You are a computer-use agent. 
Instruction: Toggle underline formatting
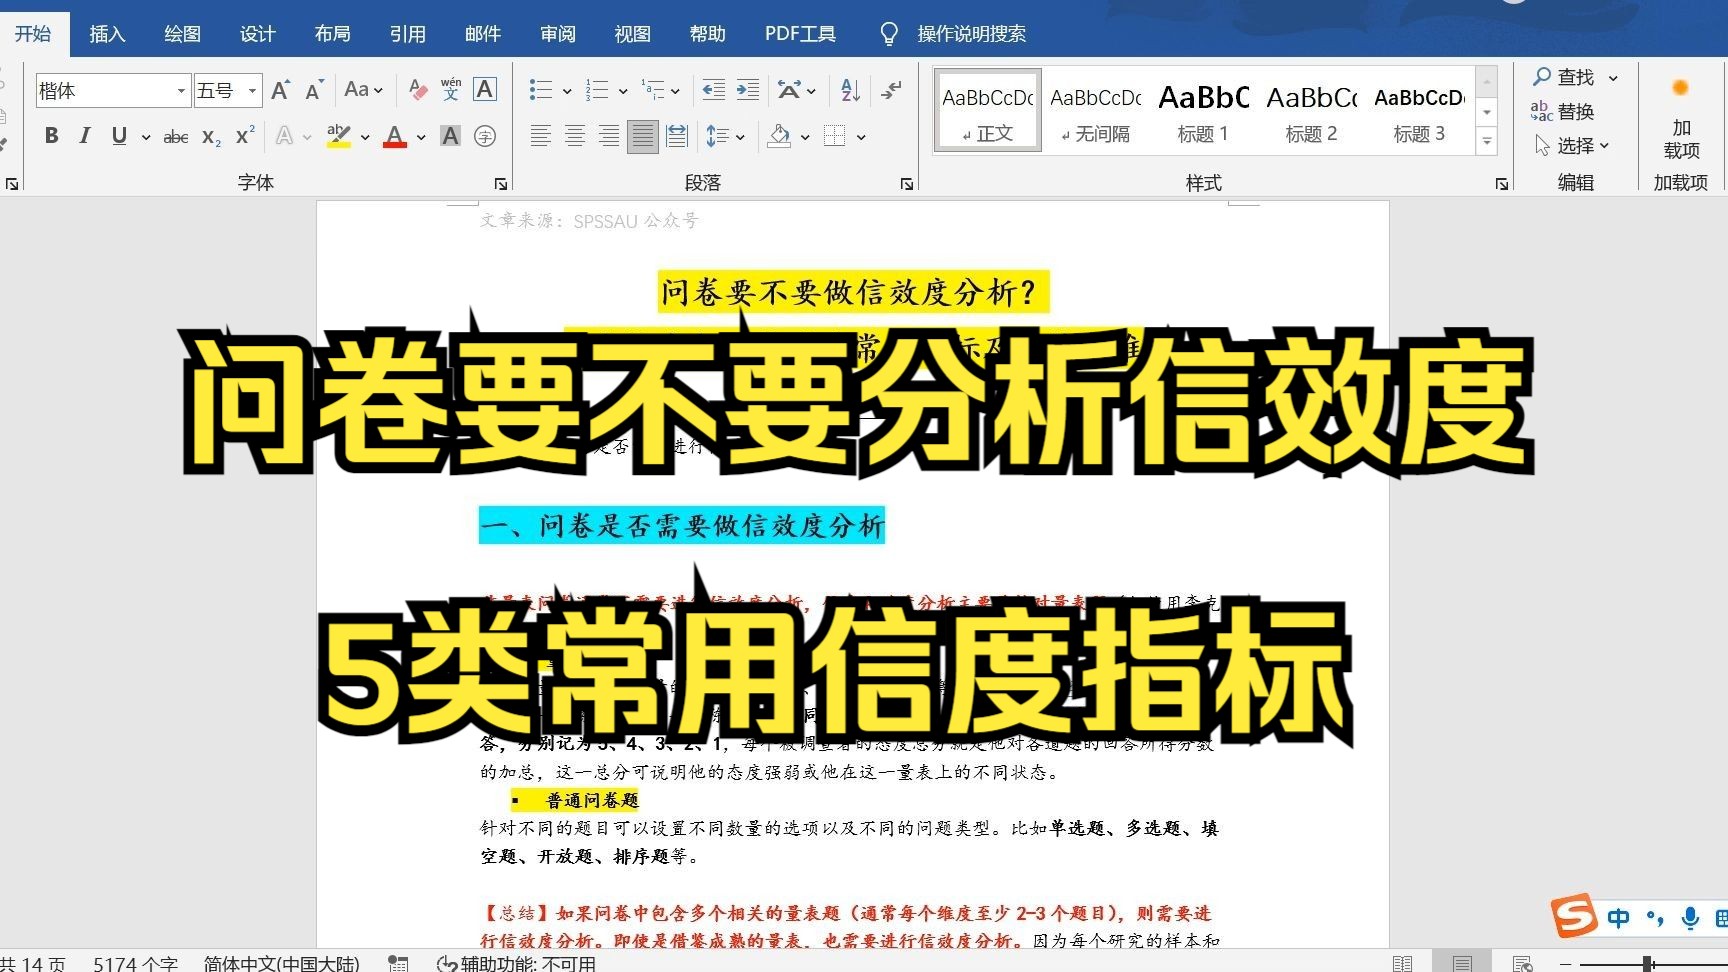(119, 136)
